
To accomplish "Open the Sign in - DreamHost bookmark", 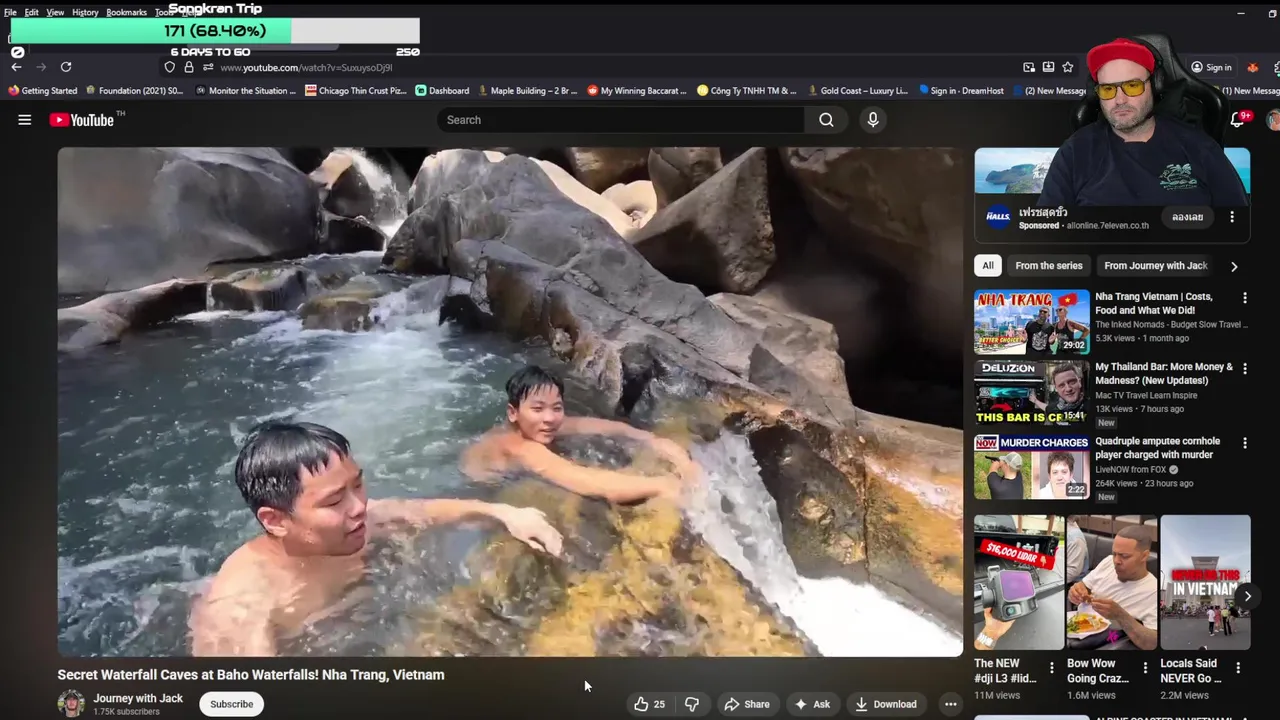I will point(960,90).
